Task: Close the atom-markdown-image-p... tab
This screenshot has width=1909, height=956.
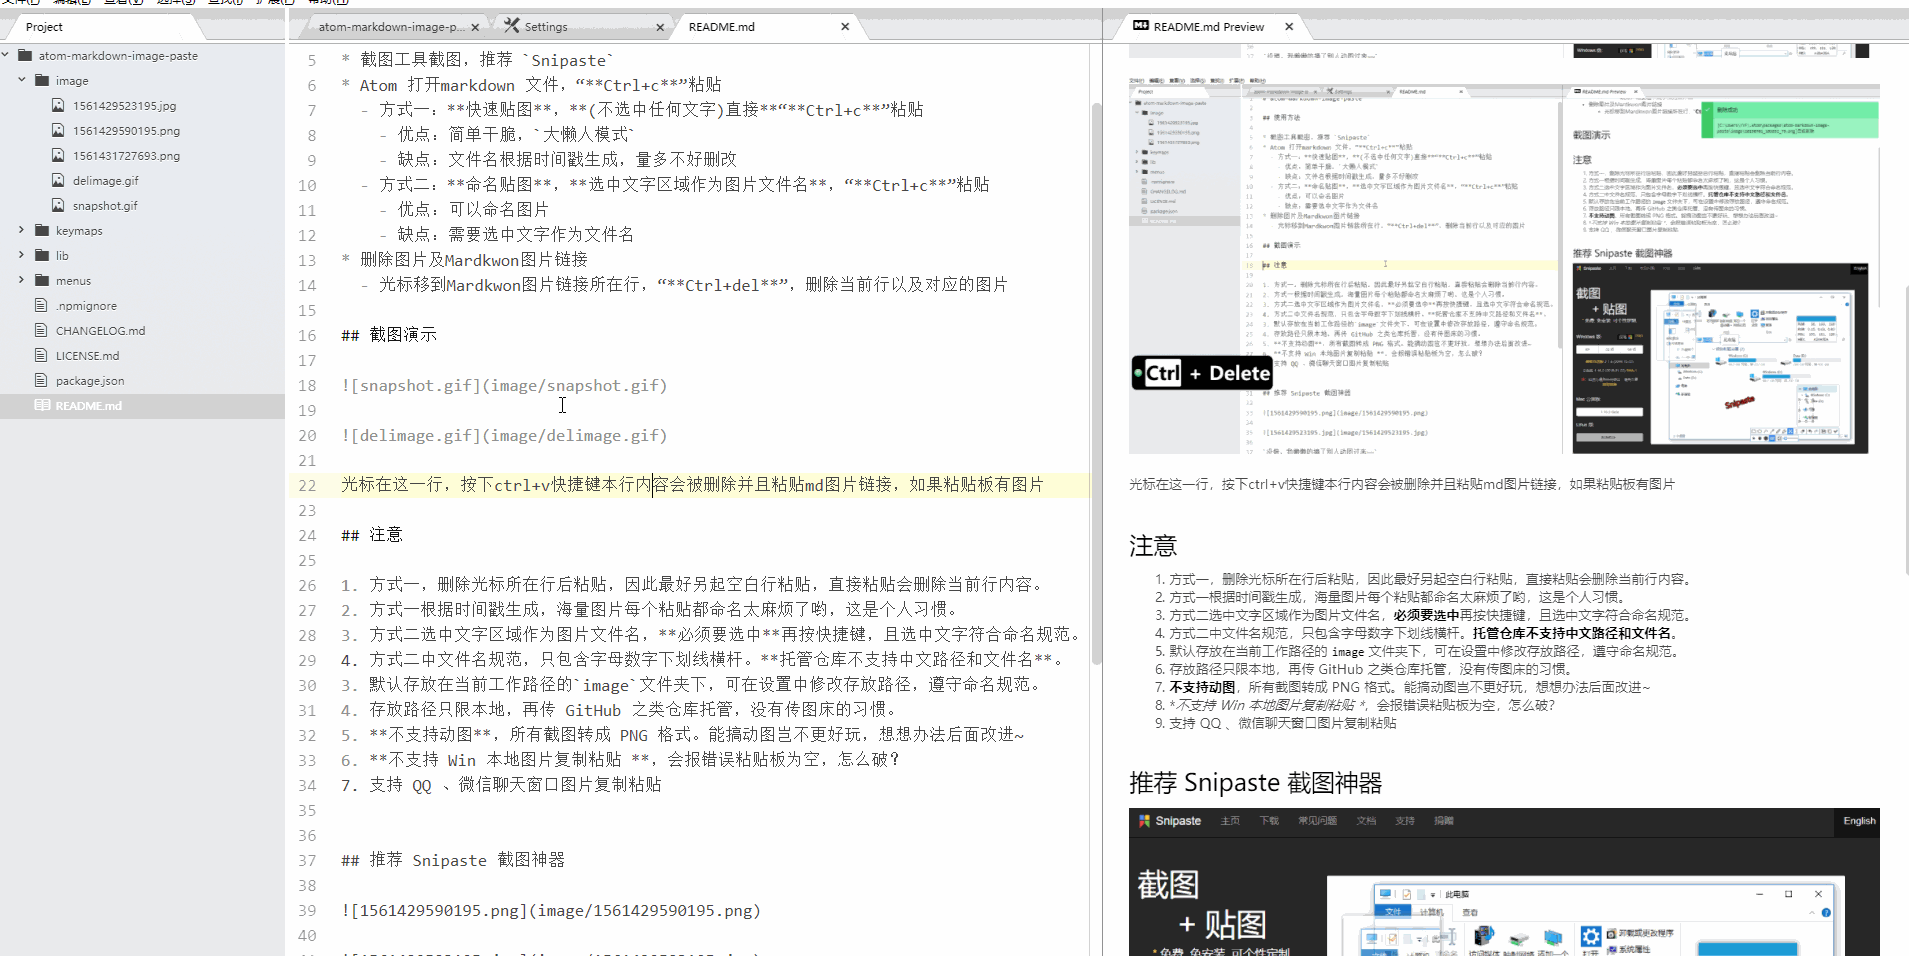Action: 475,27
